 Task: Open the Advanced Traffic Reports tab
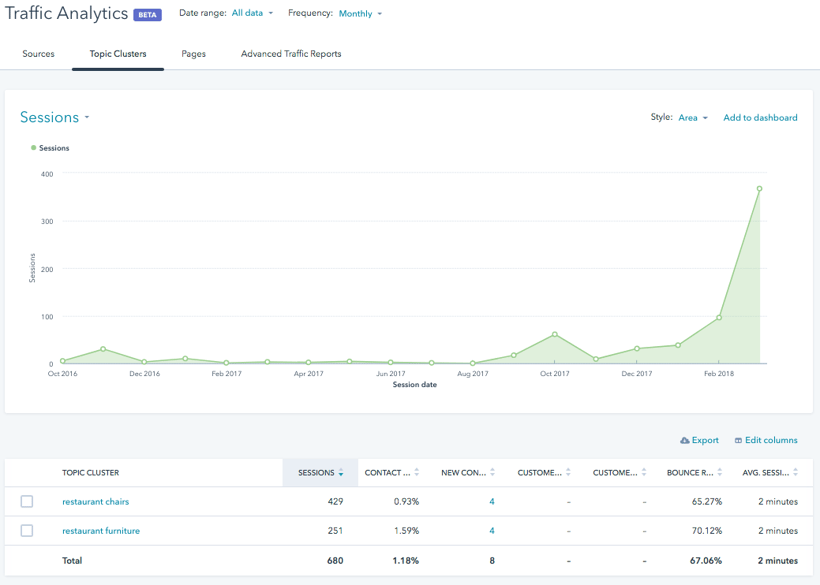pyautogui.click(x=291, y=54)
